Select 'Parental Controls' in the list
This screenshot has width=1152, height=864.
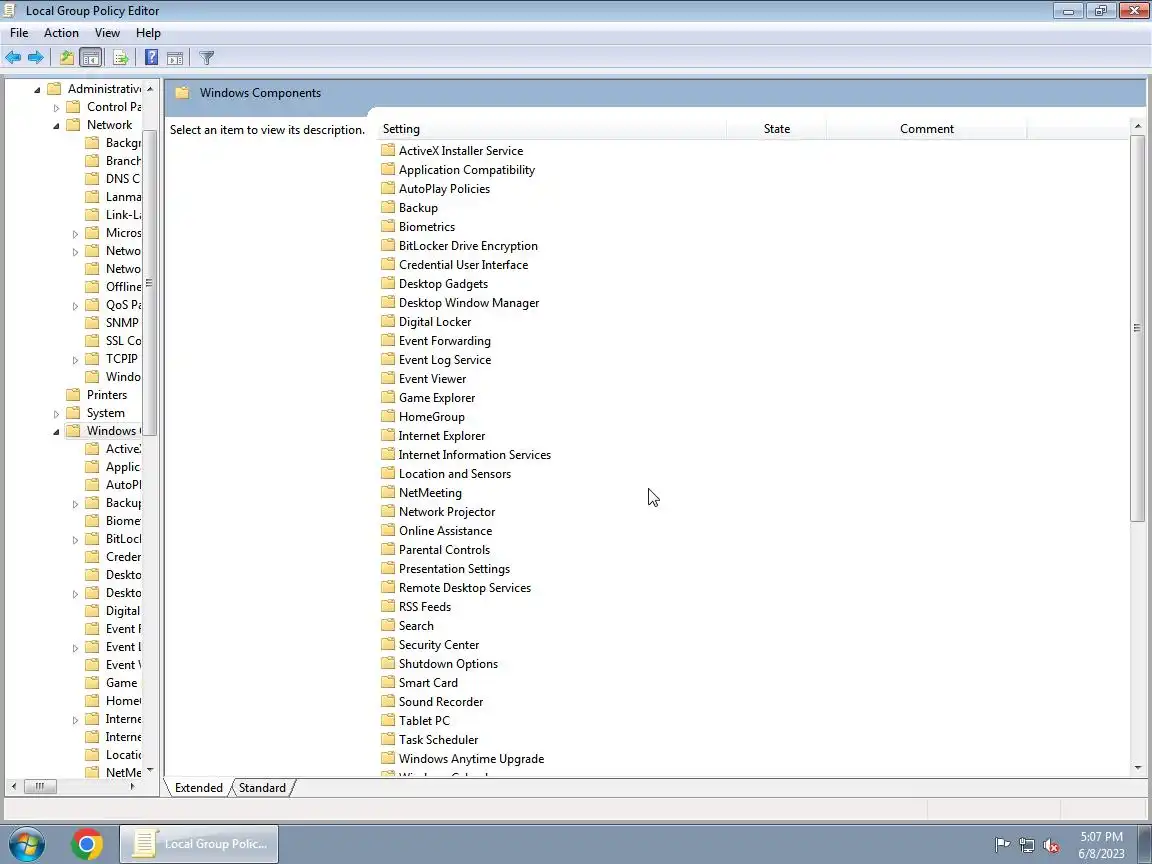coord(444,550)
